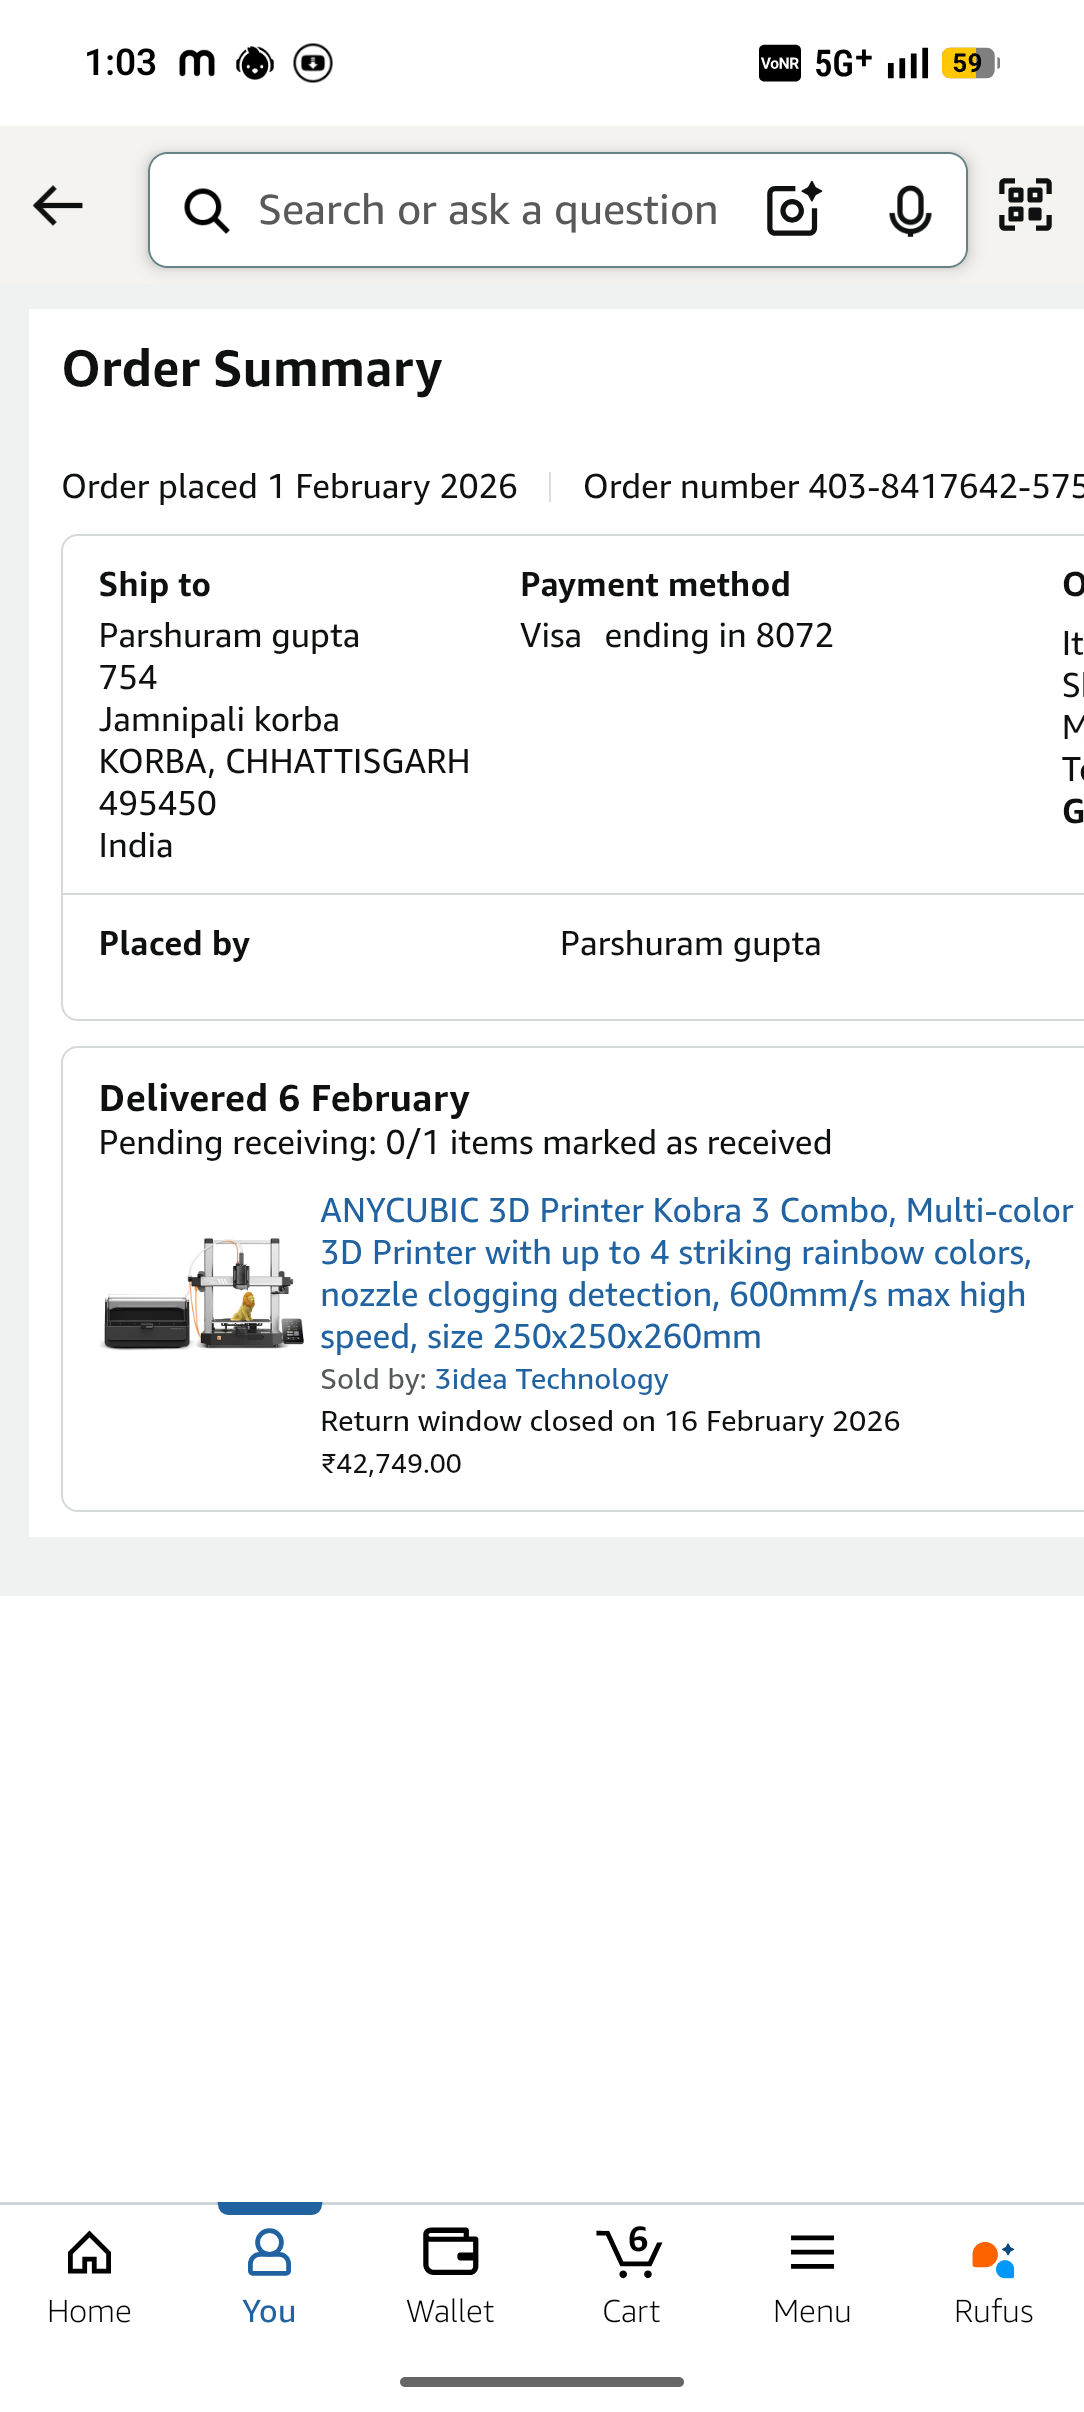Open the QR code scanner
The width and height of the screenshot is (1084, 2412).
[x=1025, y=205]
